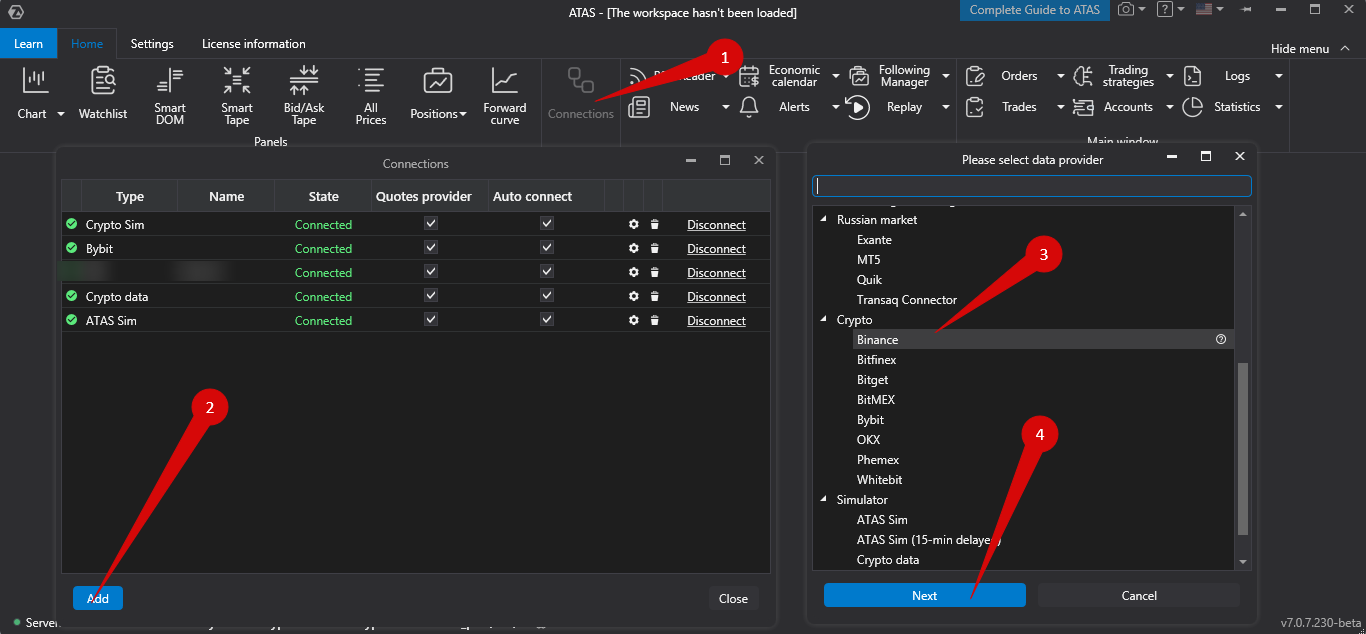Open the Watchlist panel
1366x634 pixels.
103,93
